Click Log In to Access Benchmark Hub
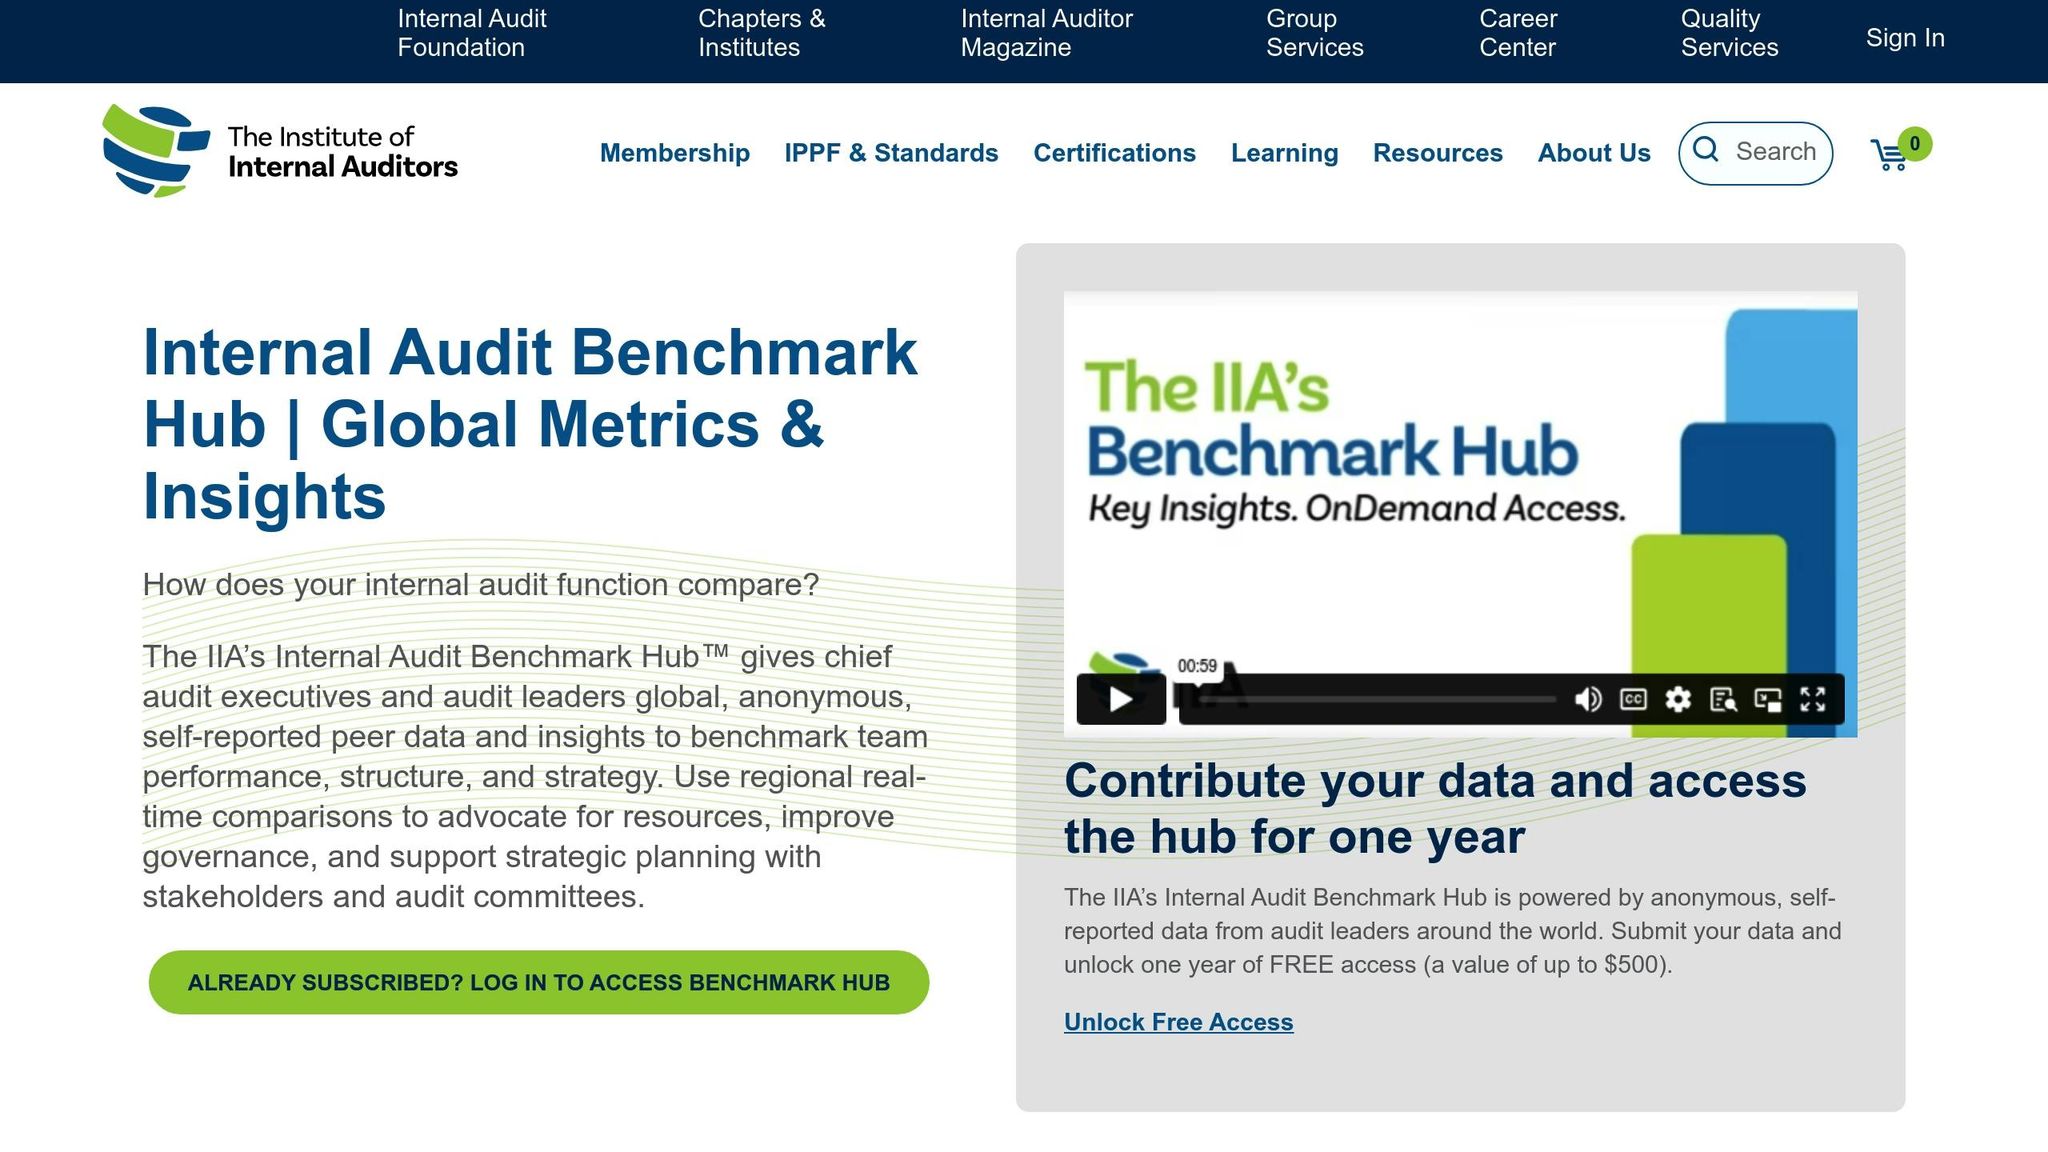The image size is (2048, 1152). 538,982
